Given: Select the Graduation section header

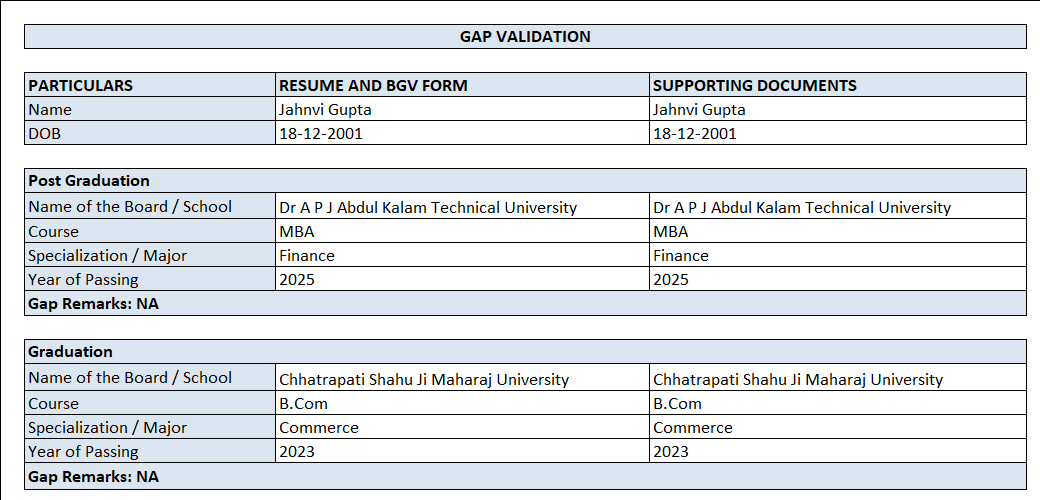Looking at the screenshot, I should tap(525, 352).
